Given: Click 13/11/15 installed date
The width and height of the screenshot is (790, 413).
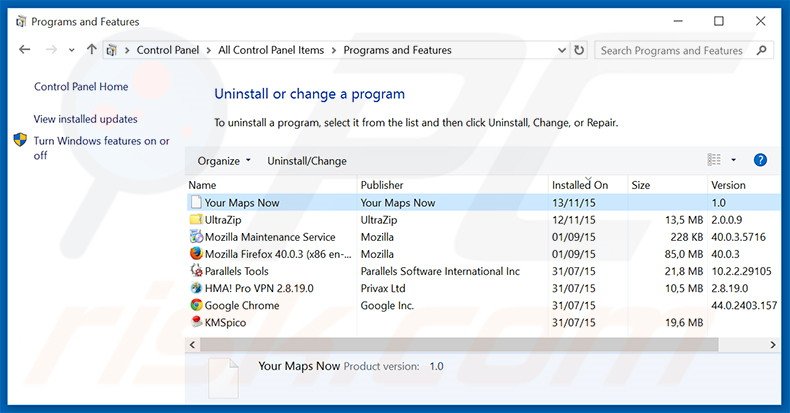Looking at the screenshot, I should pos(573,203).
